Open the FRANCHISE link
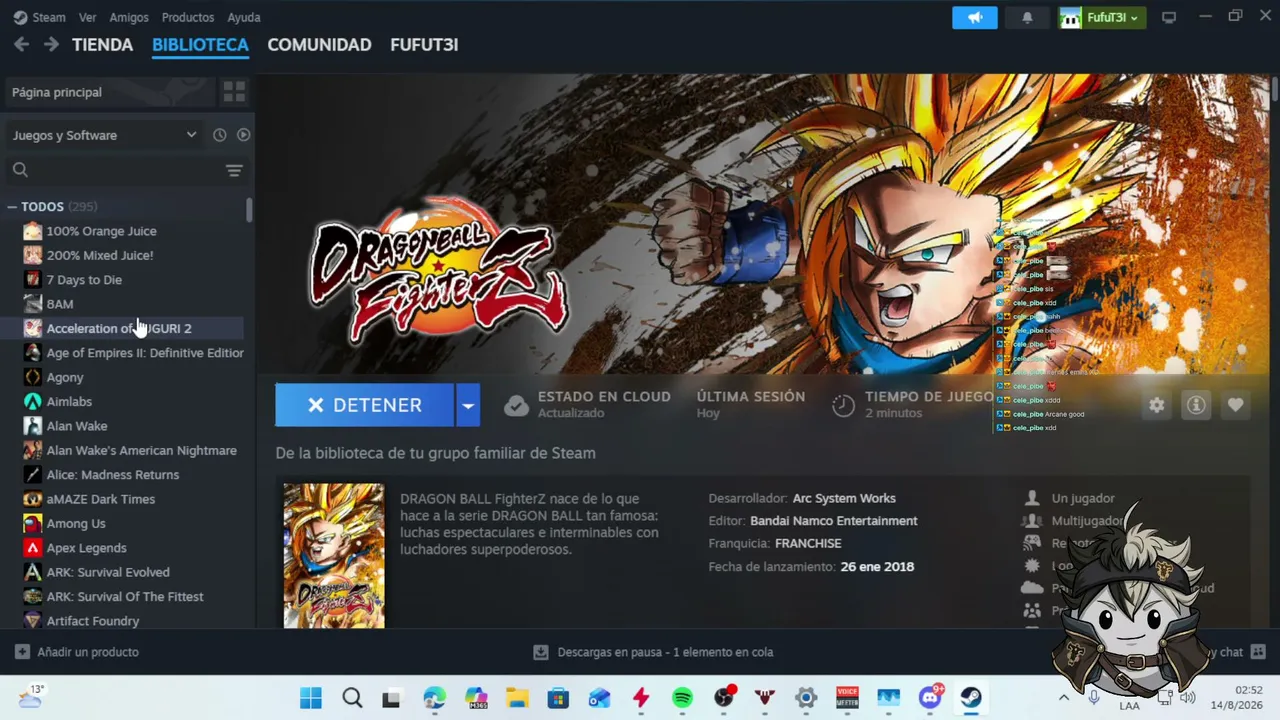 point(808,544)
